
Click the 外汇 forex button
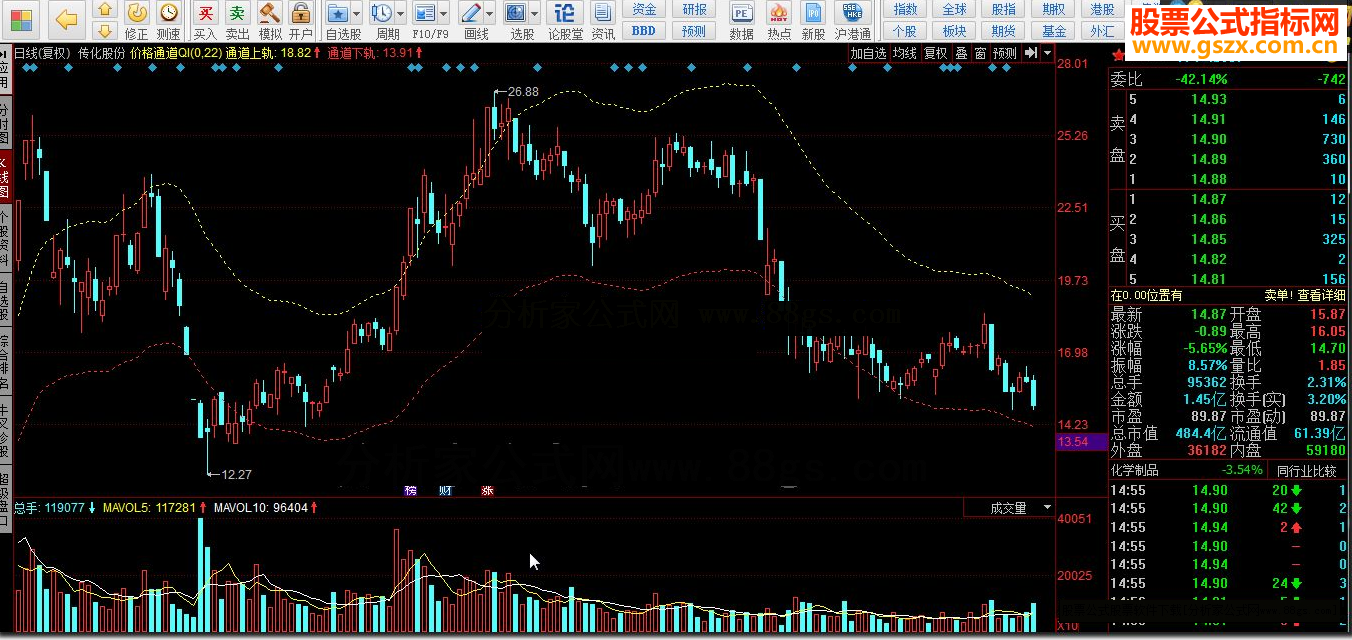(x=1102, y=30)
